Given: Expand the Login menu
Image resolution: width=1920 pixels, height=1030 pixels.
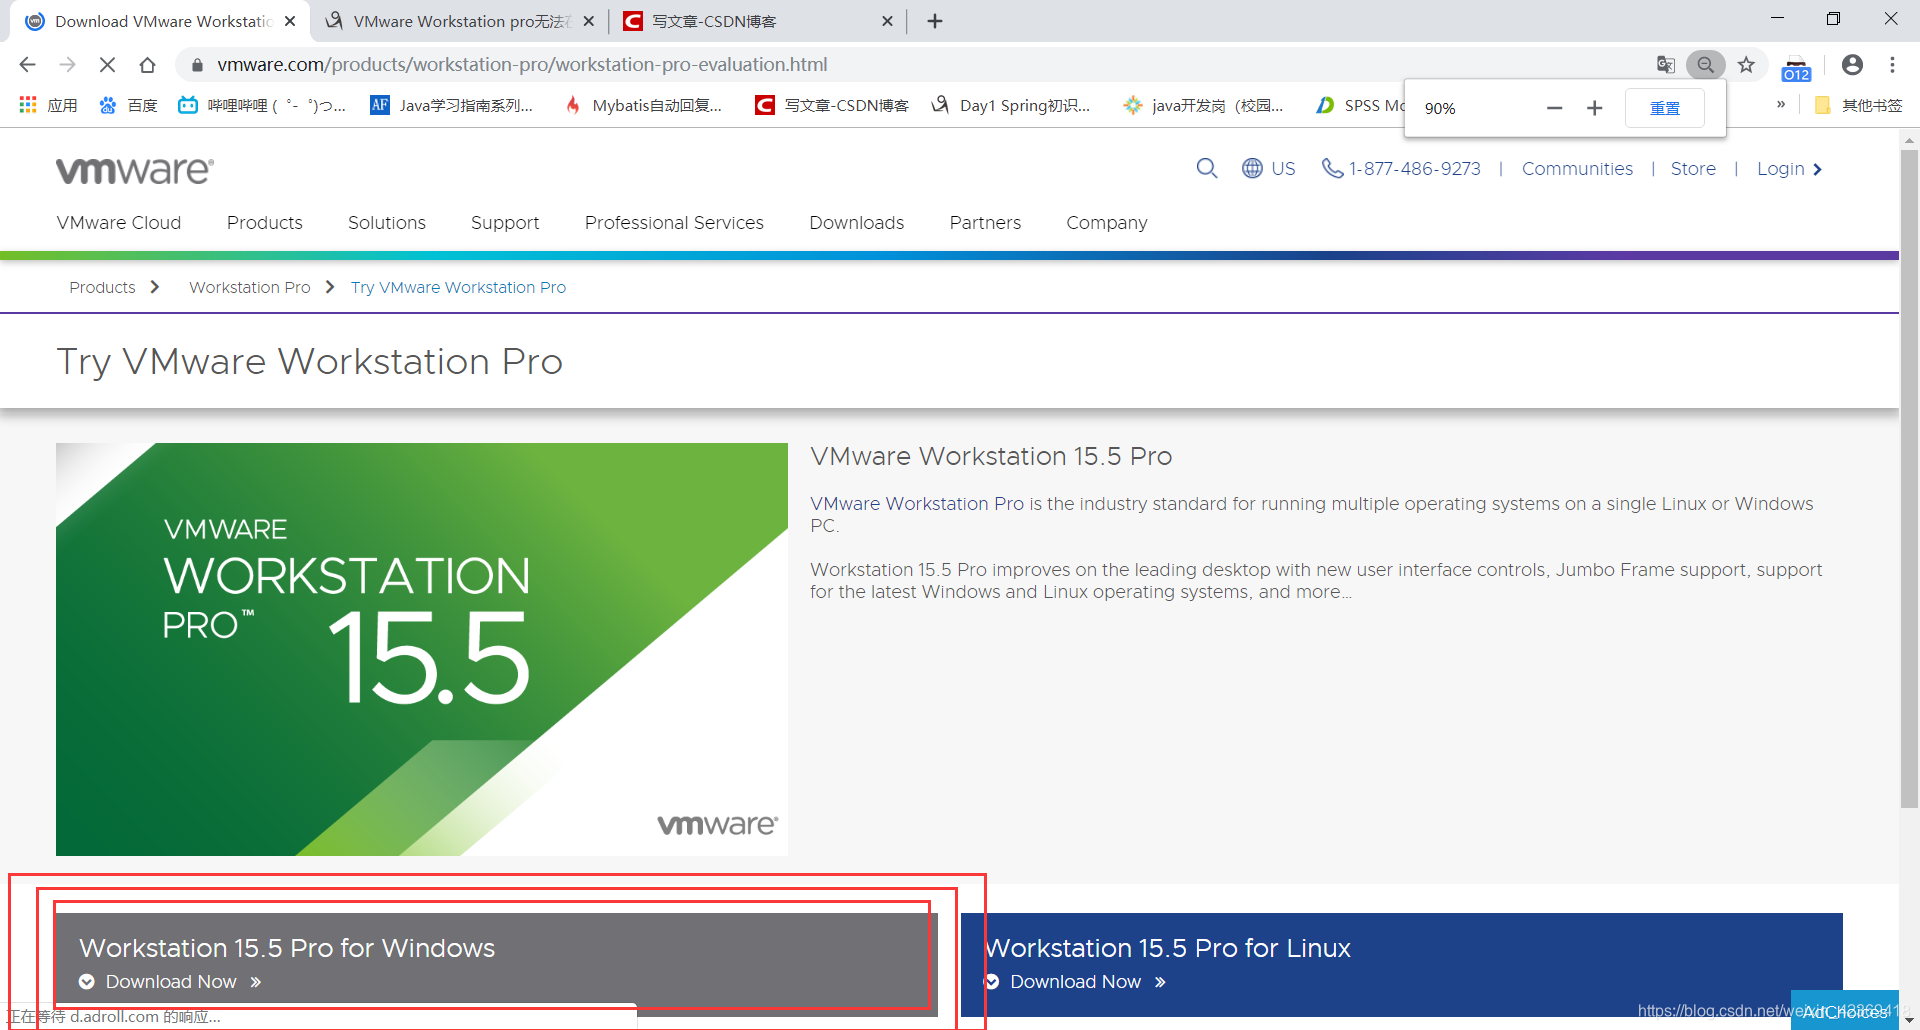Looking at the screenshot, I should (1789, 169).
